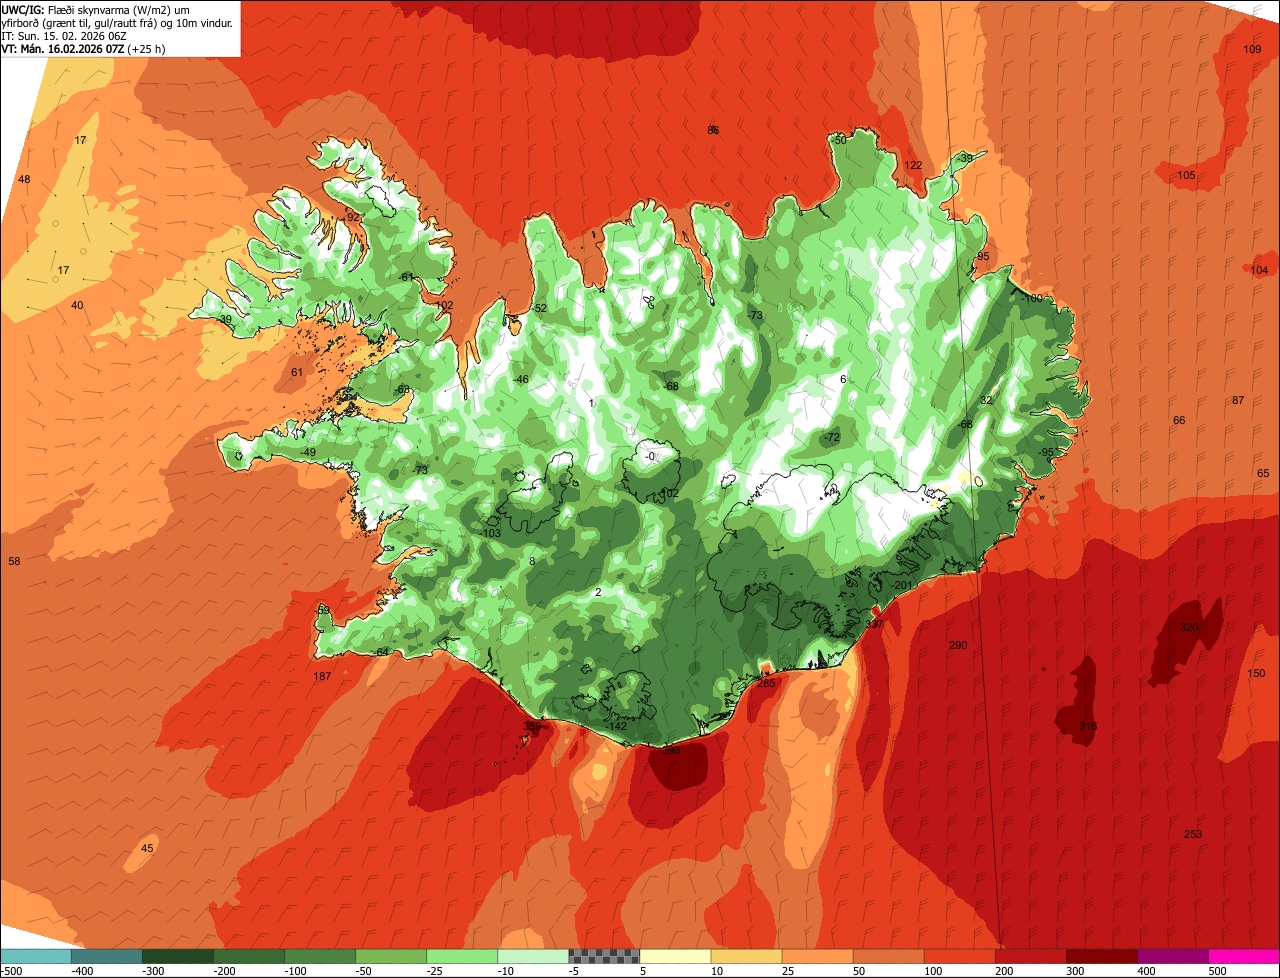1280x978 pixels.
Task: Click the '58' value at the west edge
Action: [x=14, y=561]
